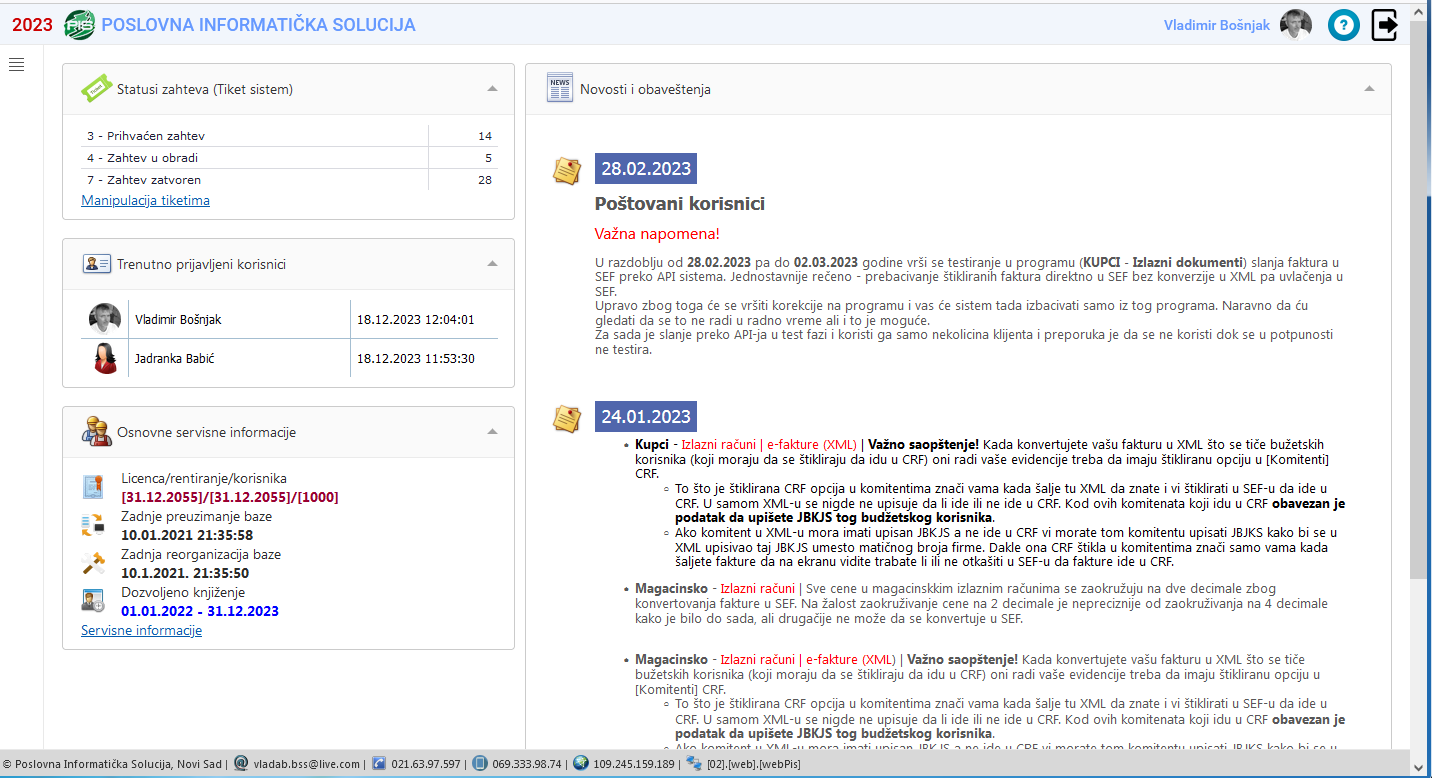Click the logged-in users card icon

[x=97, y=264]
